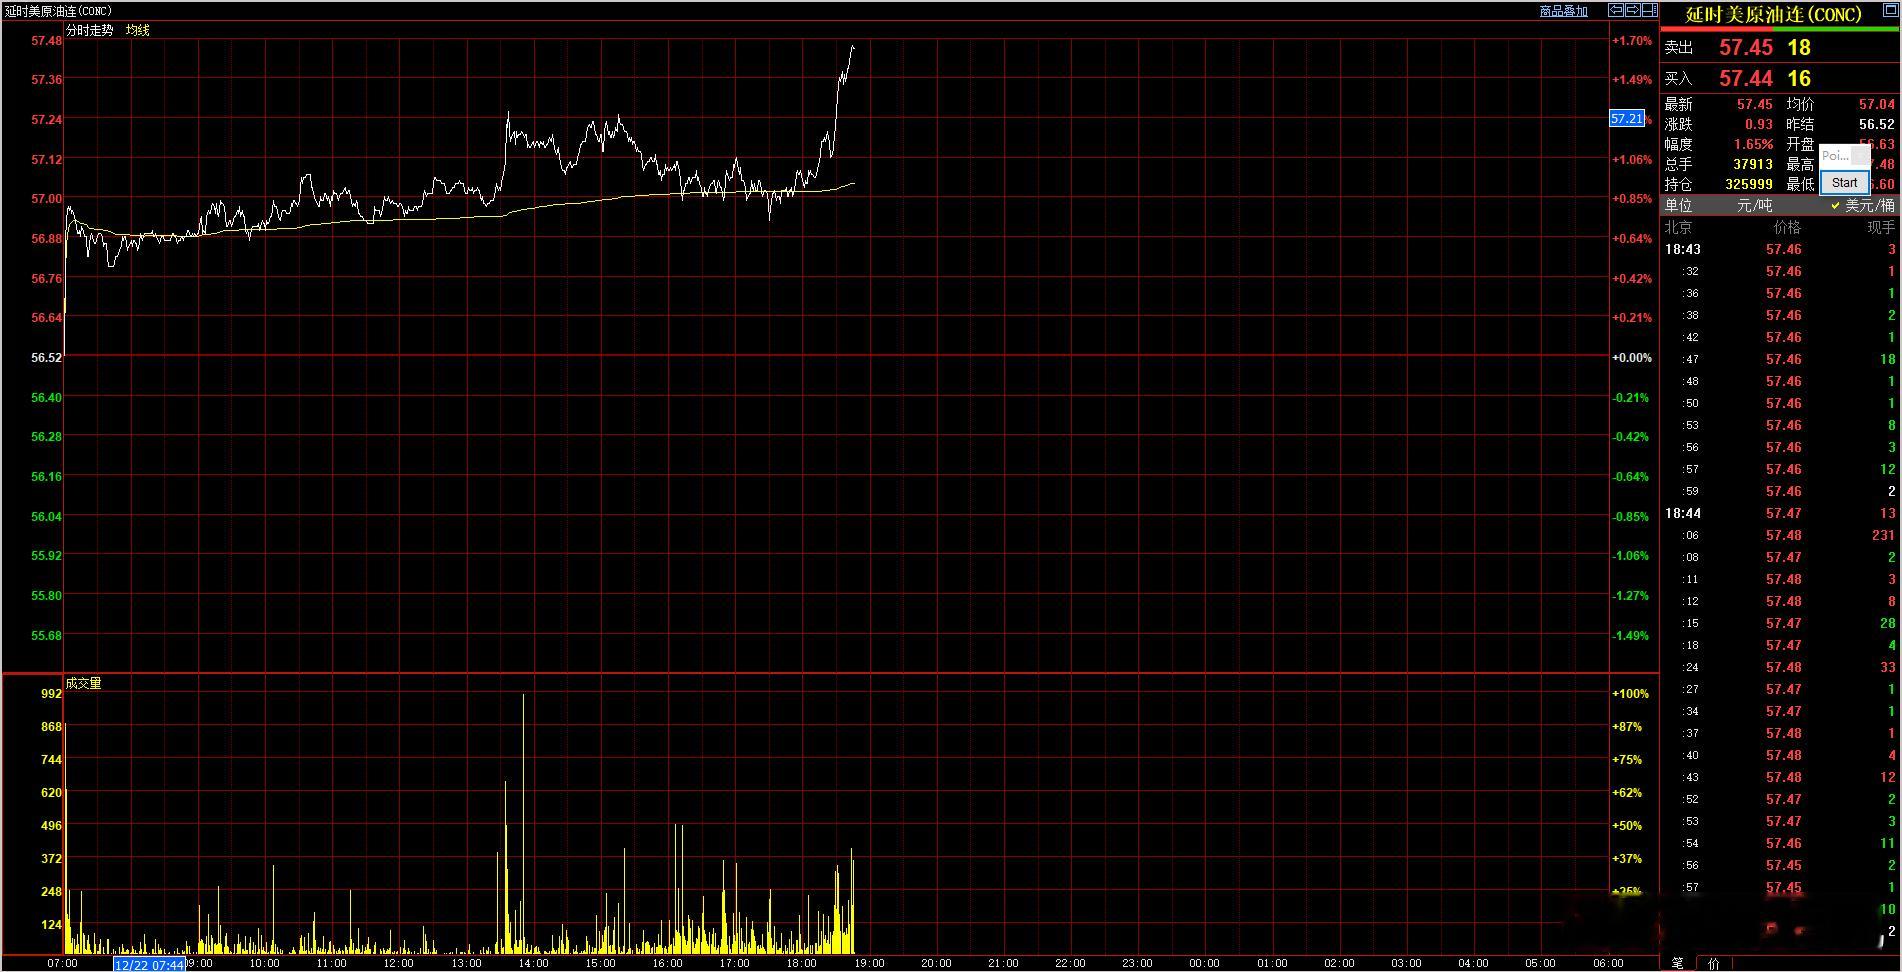Click the 现手 column header

point(1881,227)
